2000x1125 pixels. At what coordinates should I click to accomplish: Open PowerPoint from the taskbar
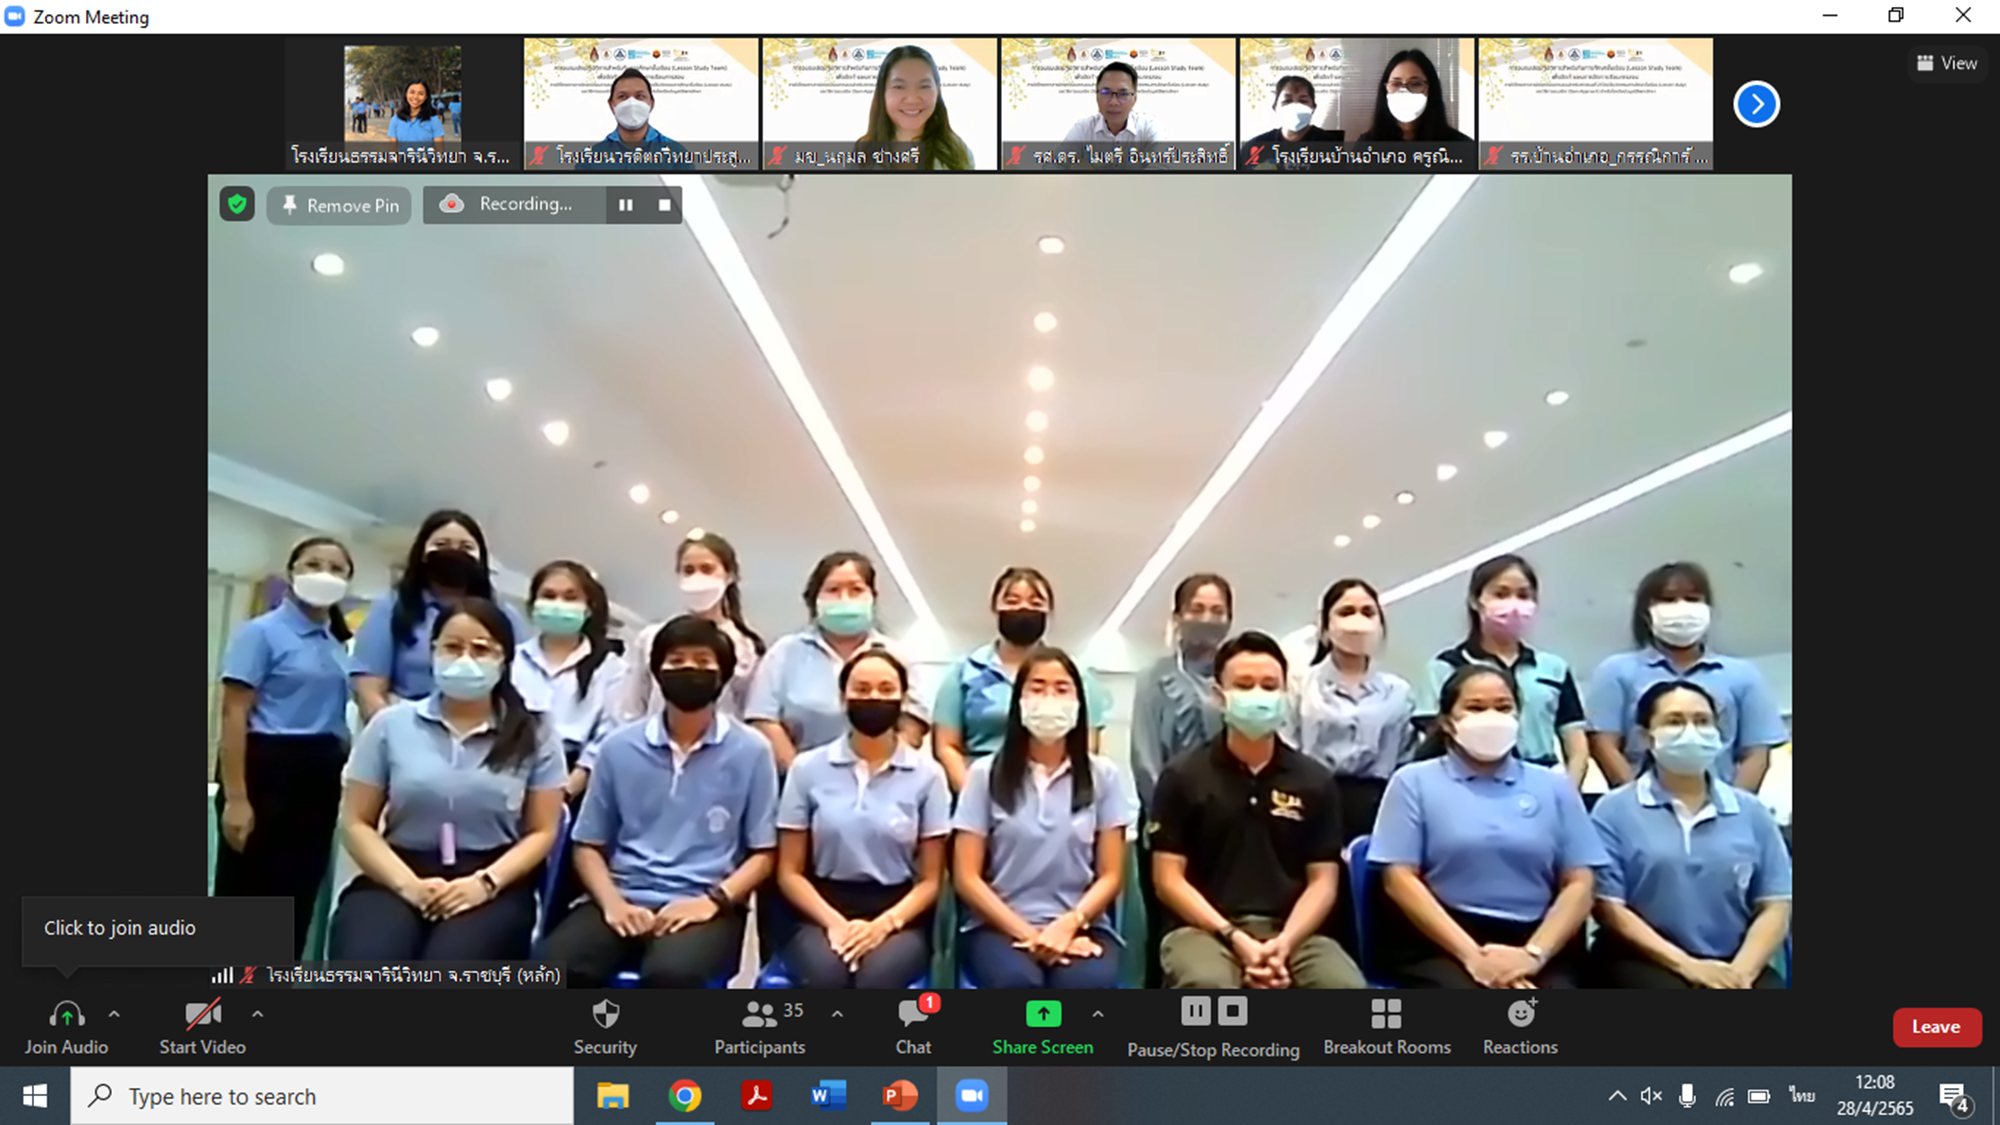(900, 1096)
